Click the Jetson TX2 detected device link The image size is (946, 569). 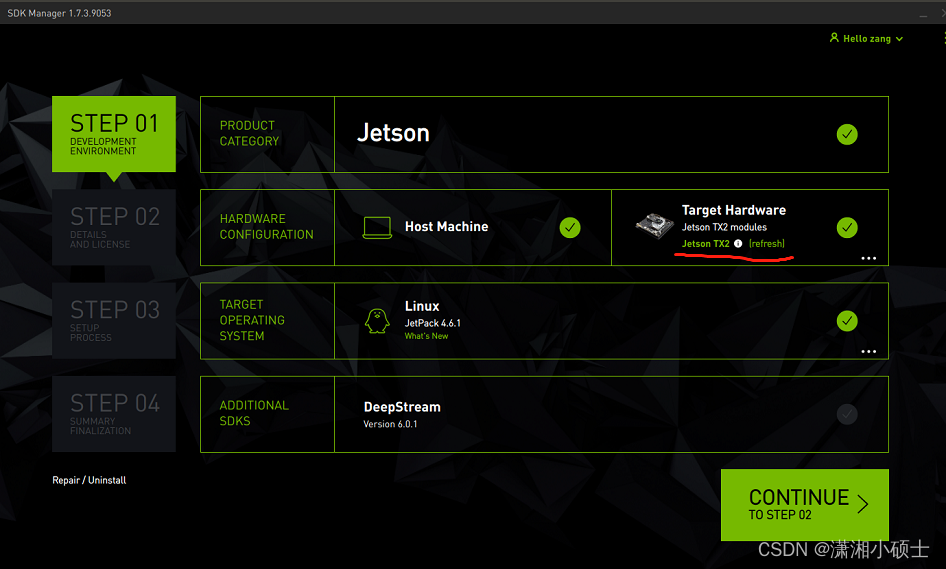[705, 244]
